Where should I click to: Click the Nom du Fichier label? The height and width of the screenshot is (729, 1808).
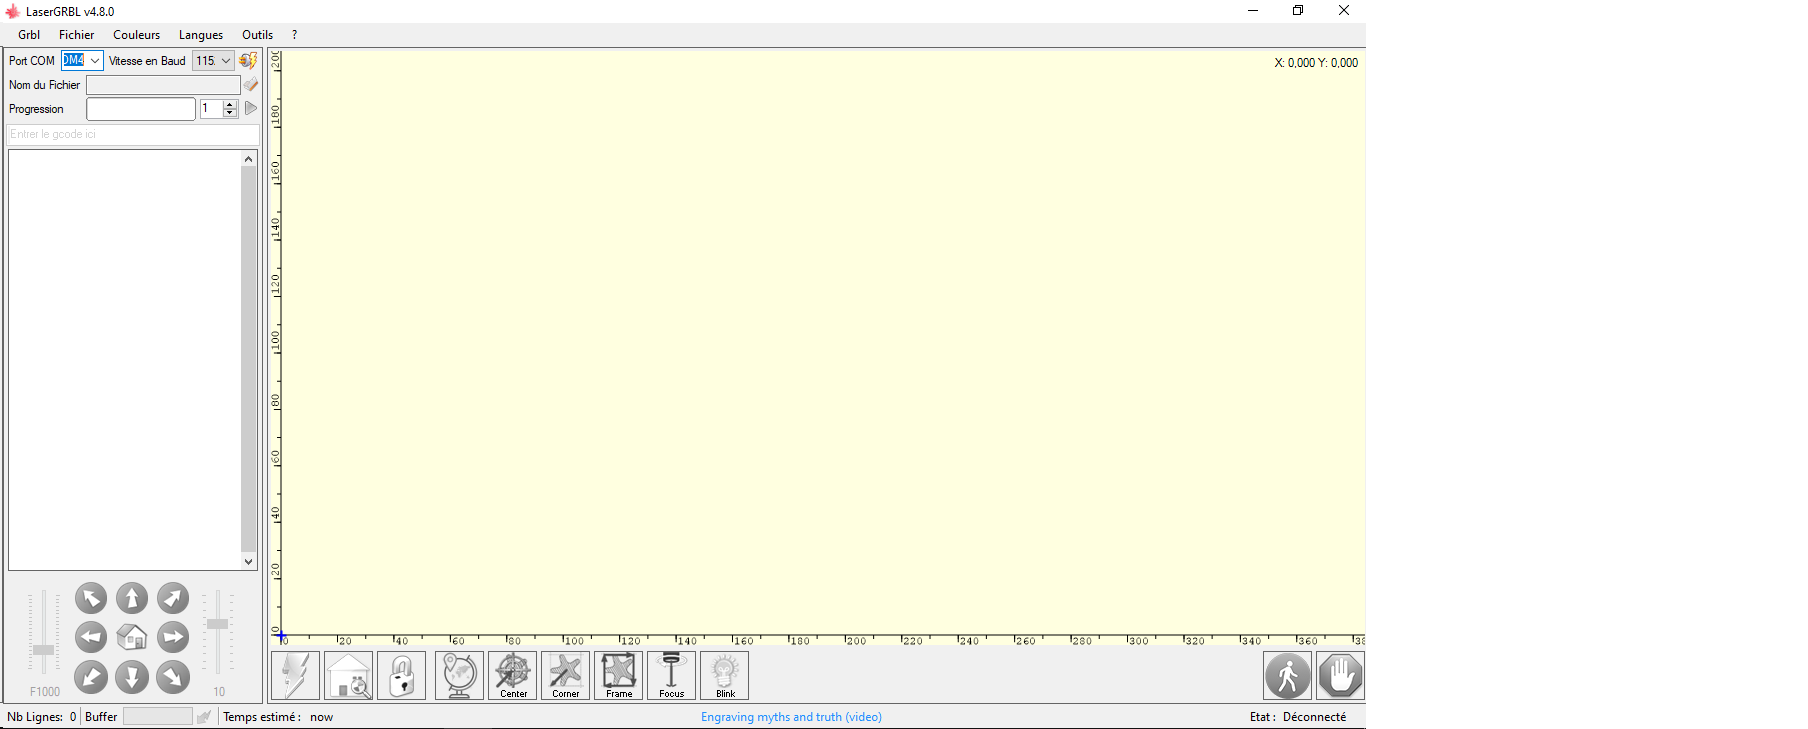pos(44,85)
